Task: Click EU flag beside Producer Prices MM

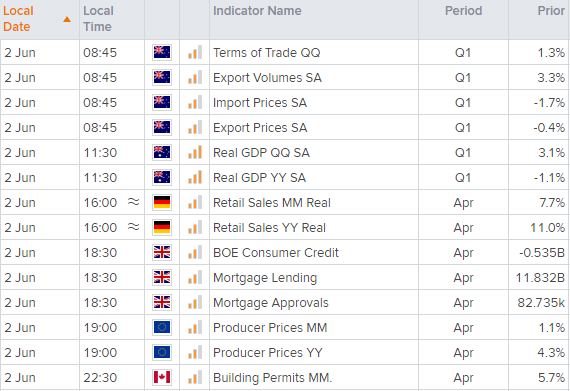Action: coord(162,327)
